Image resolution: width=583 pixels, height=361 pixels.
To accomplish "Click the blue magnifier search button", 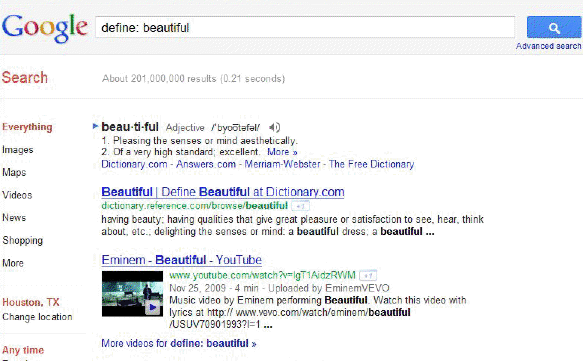I will click(554, 27).
